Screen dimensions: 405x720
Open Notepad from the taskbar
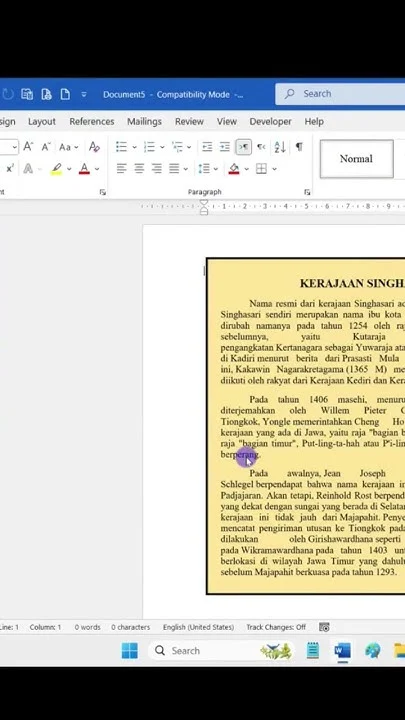313,651
